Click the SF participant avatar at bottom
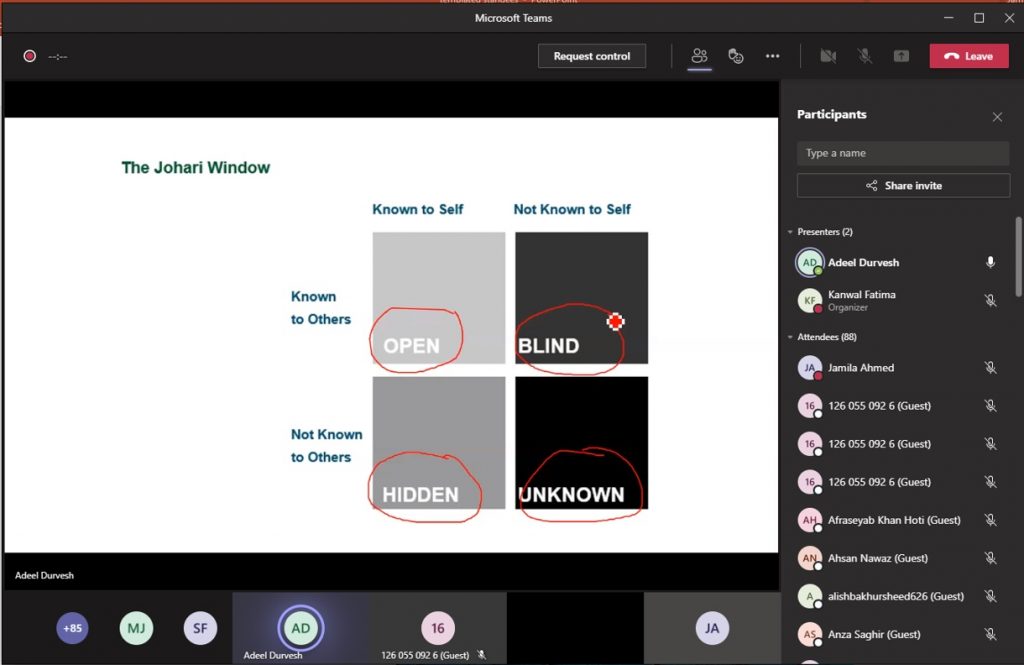The width and height of the screenshot is (1024, 665). click(200, 628)
